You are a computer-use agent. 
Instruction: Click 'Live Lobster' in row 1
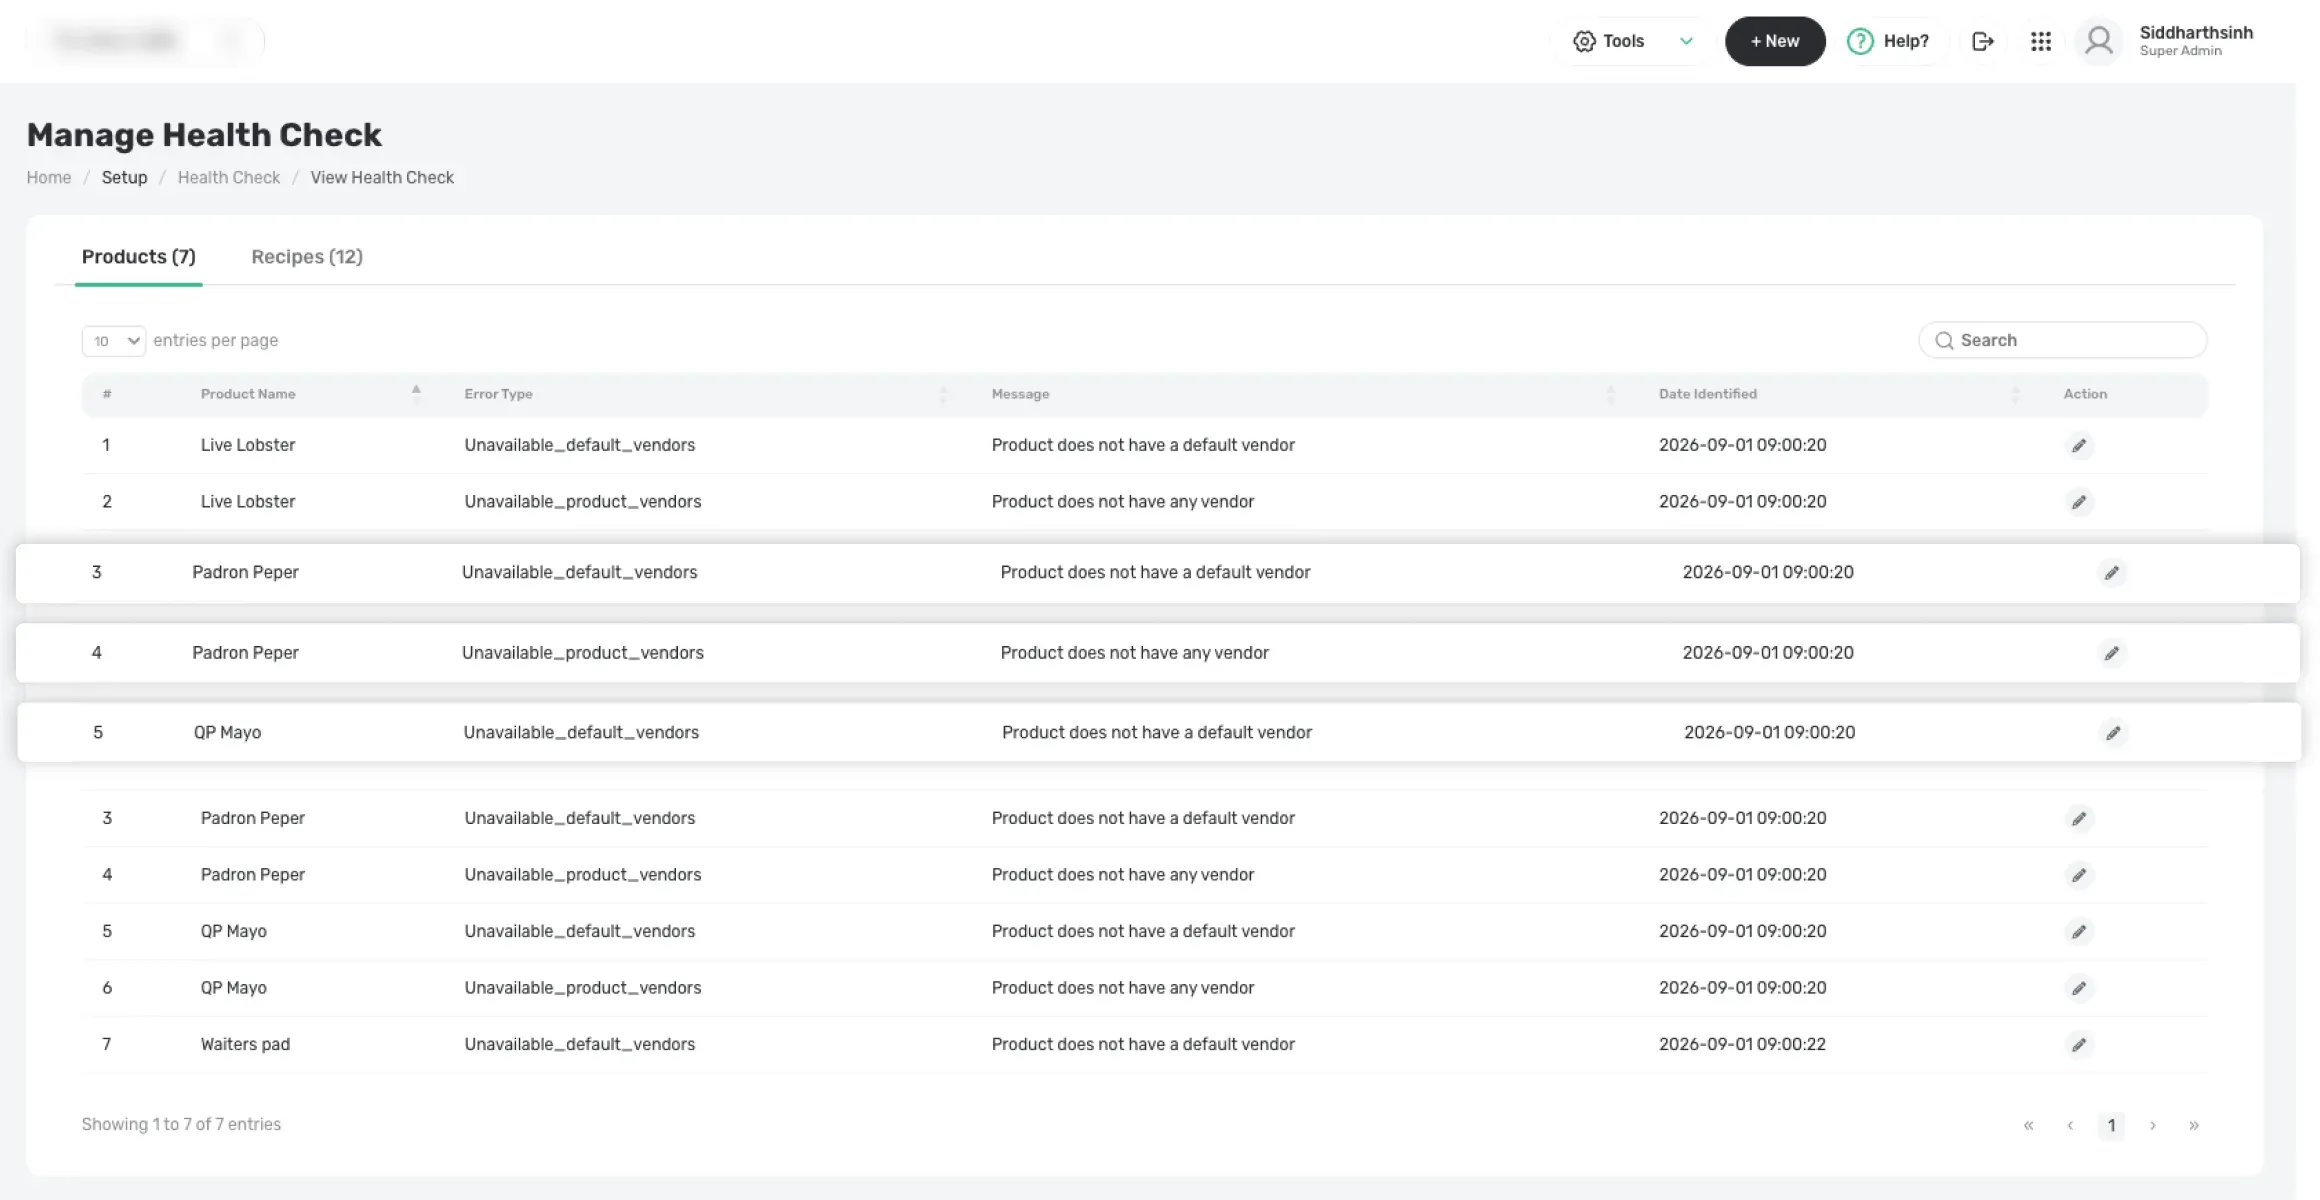coord(248,445)
